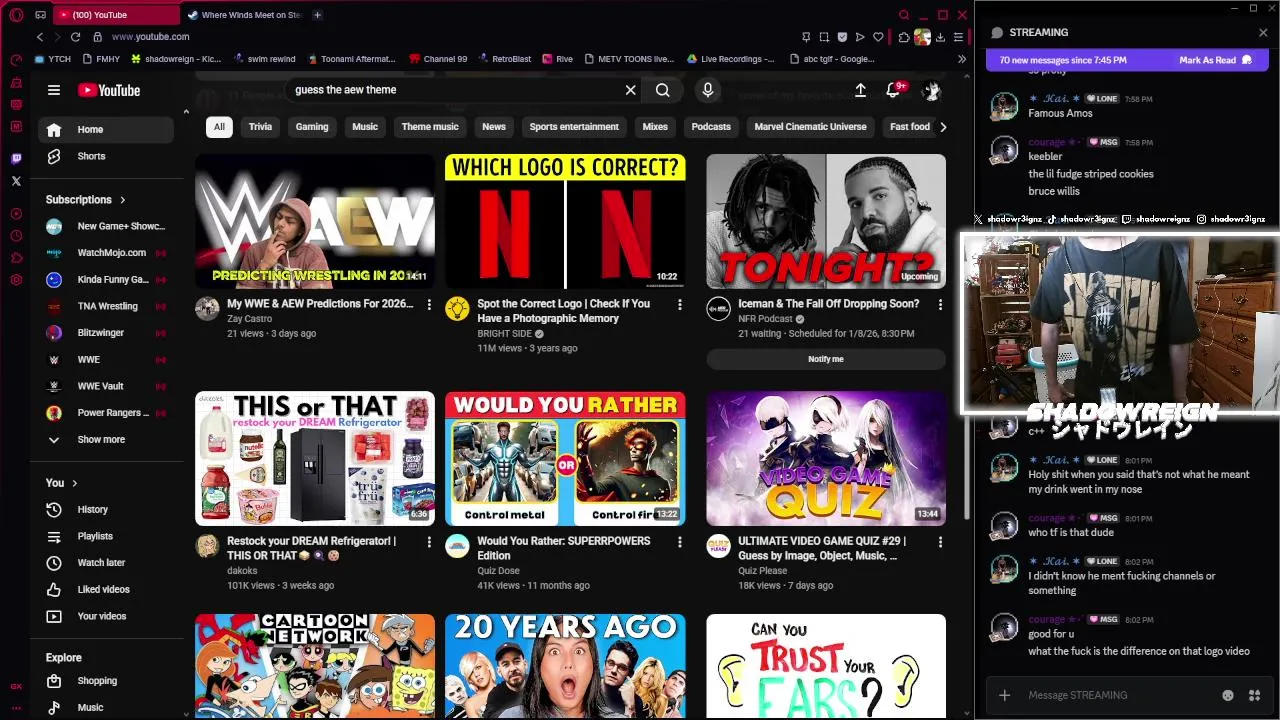Open YouTube notifications bell
This screenshot has height=720, width=1280.
[x=893, y=90]
